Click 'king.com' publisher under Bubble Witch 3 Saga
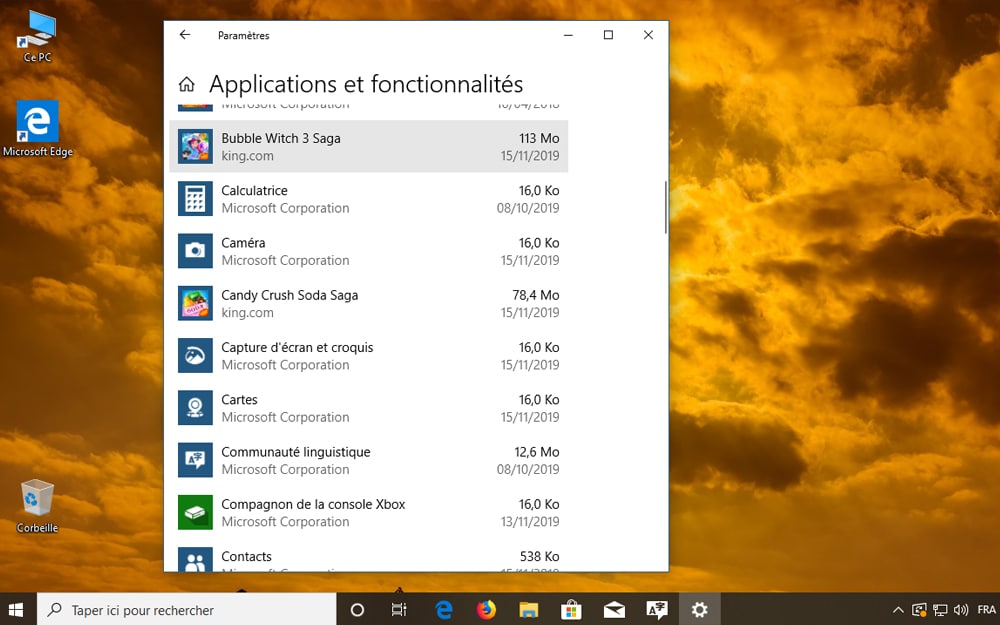Screen dimensions: 1000x625 click(247, 156)
